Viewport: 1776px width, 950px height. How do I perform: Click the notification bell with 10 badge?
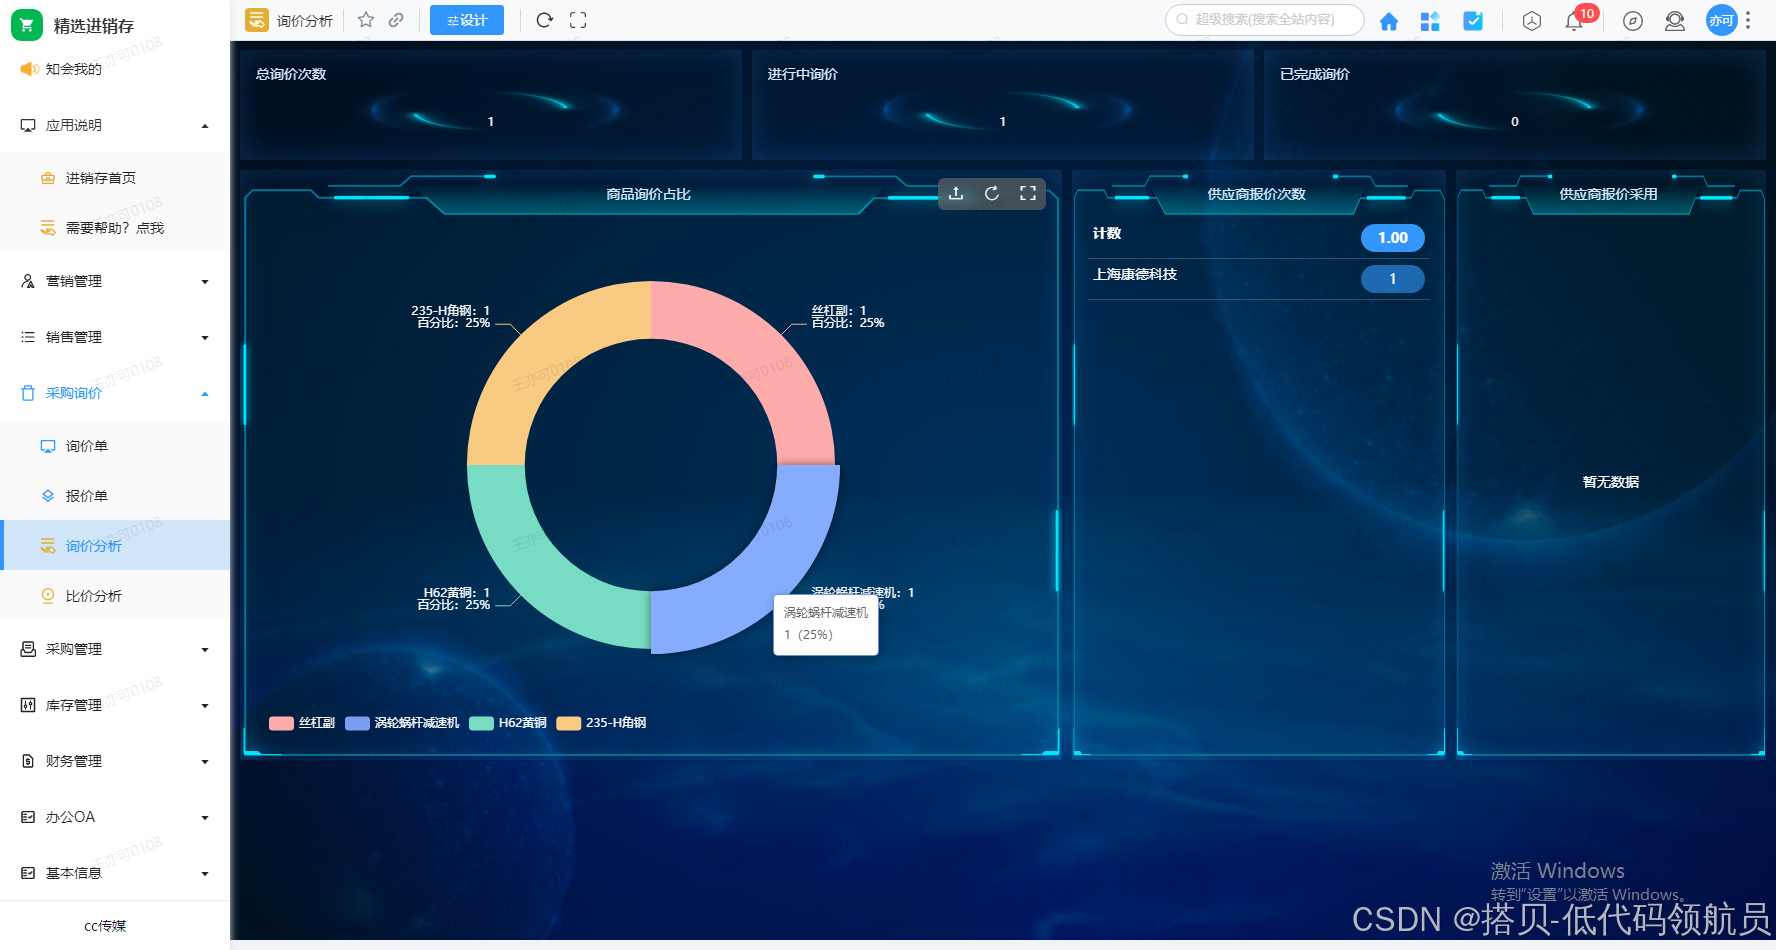coord(1573,20)
